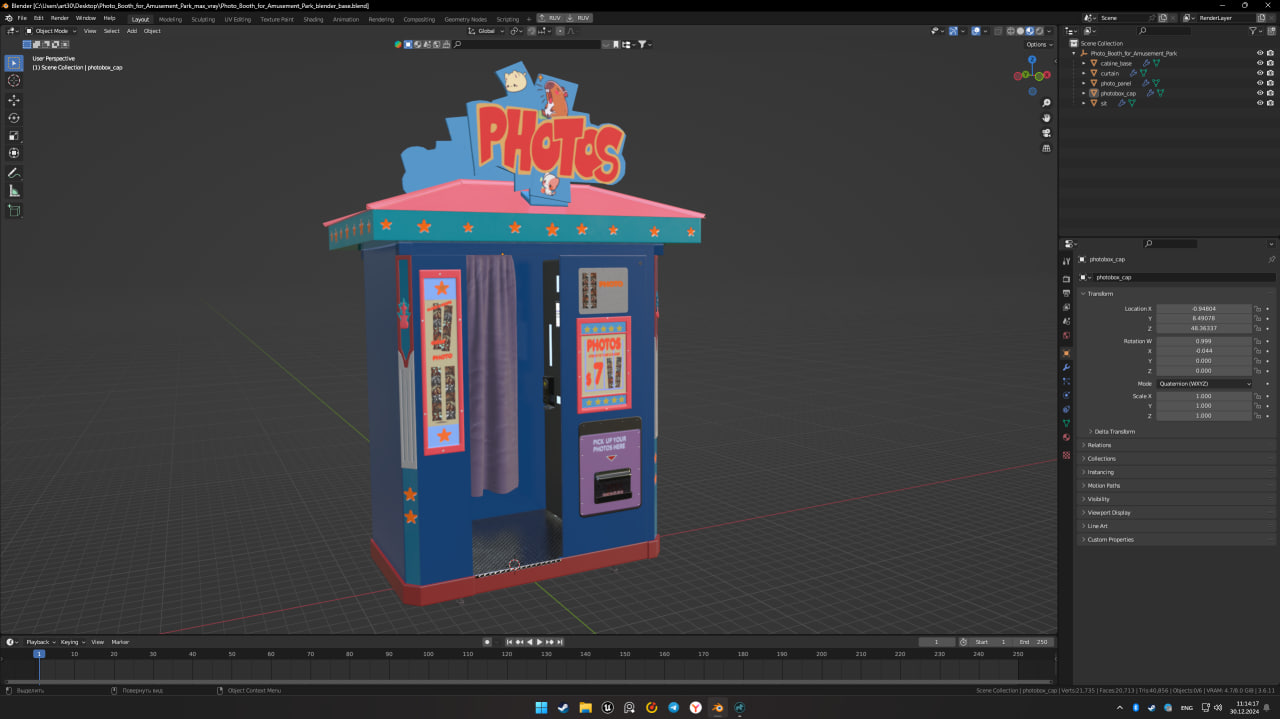Hide curtain object via eye icon
The height and width of the screenshot is (719, 1280).
point(1260,73)
